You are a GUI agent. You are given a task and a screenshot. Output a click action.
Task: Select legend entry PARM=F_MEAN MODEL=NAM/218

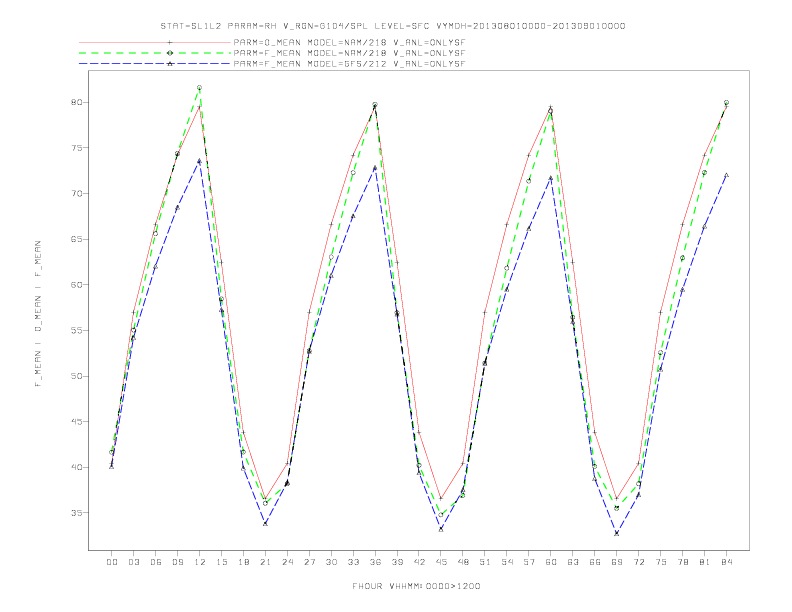coord(349,53)
